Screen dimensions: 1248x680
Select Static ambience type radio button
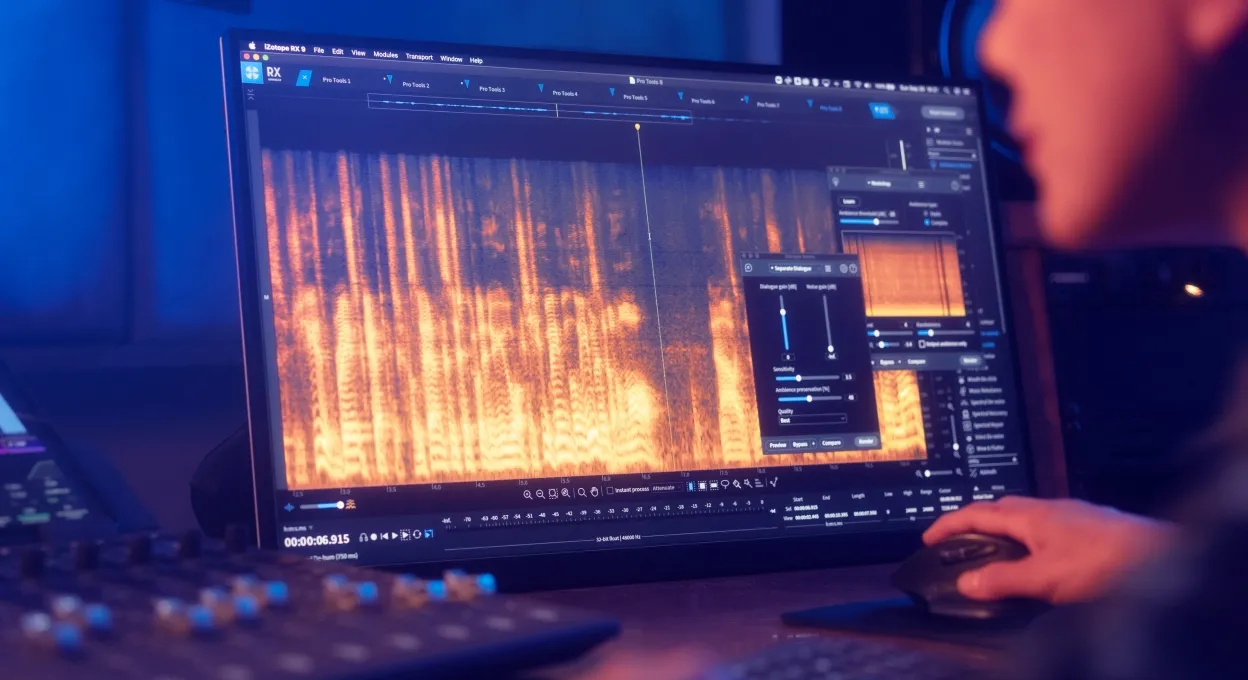[x=926, y=213]
